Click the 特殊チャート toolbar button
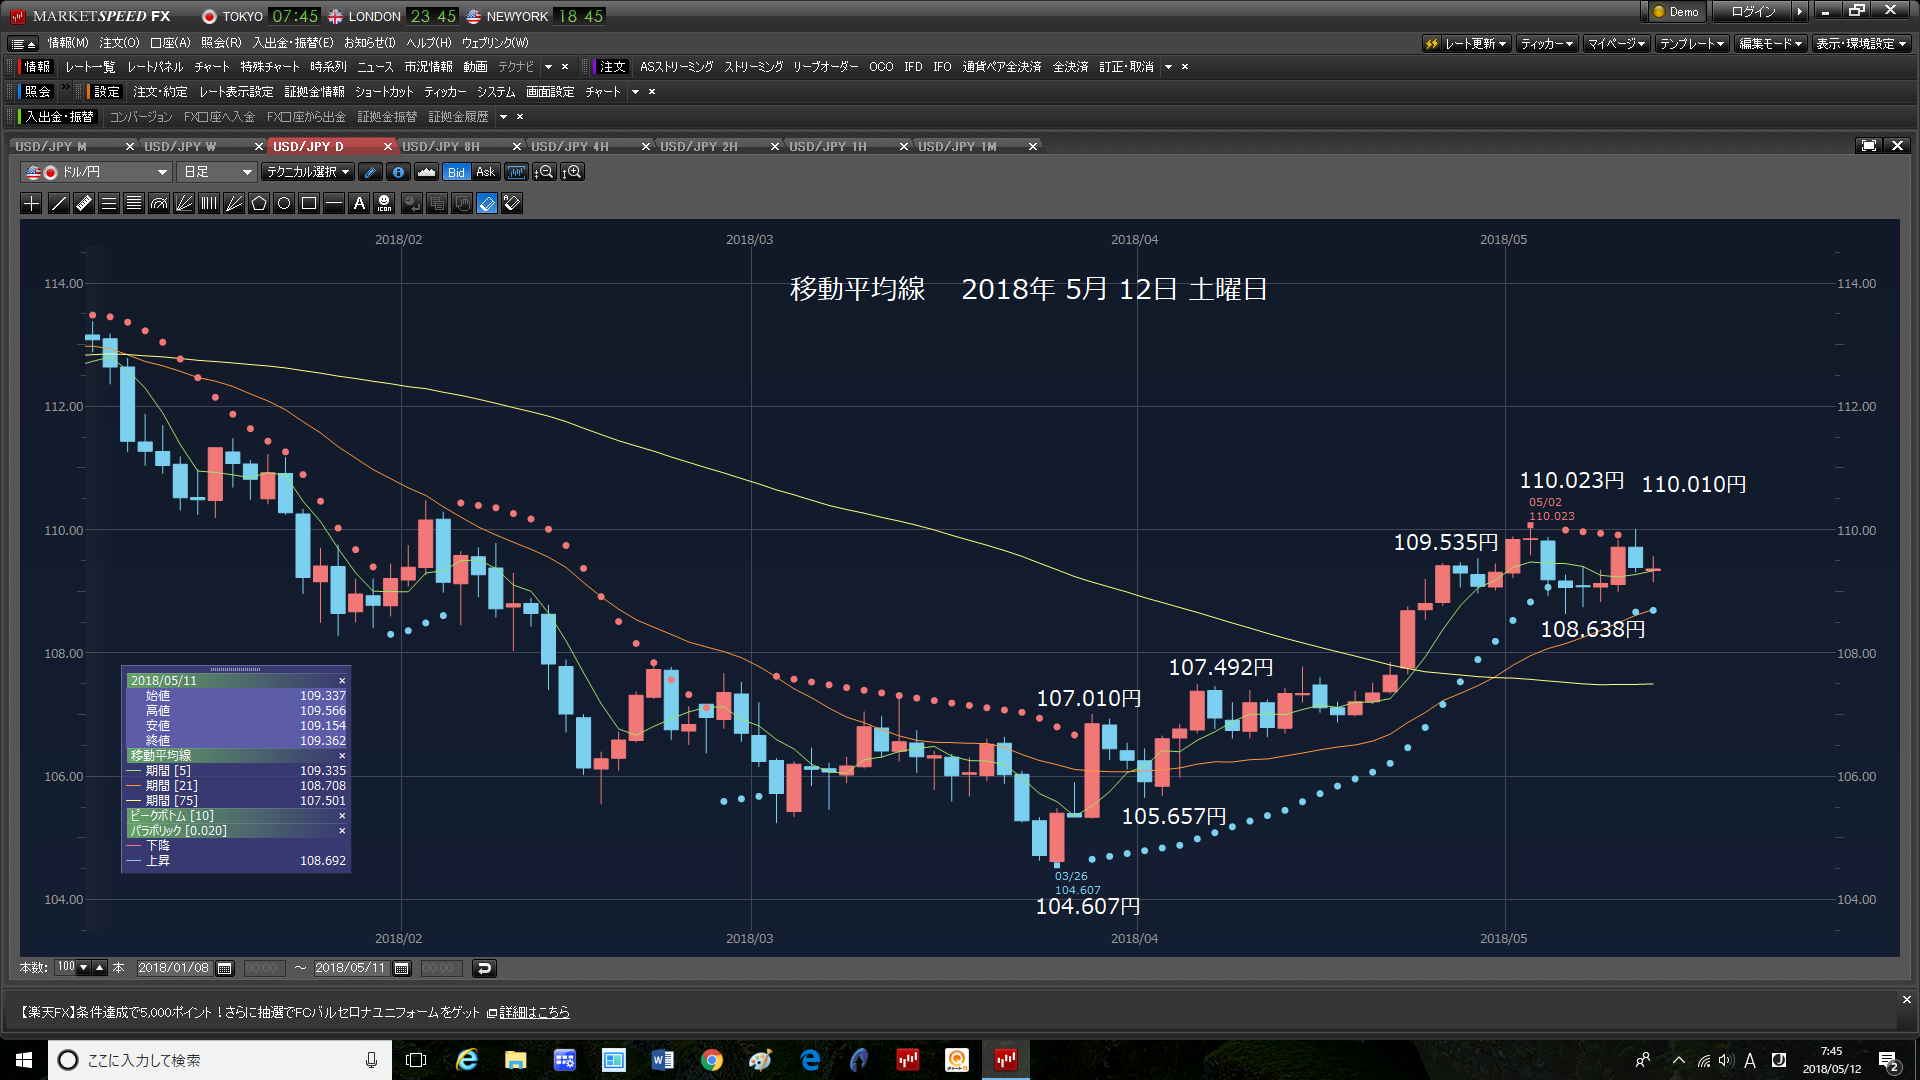Screen dimensions: 1920x1080 [x=270, y=67]
